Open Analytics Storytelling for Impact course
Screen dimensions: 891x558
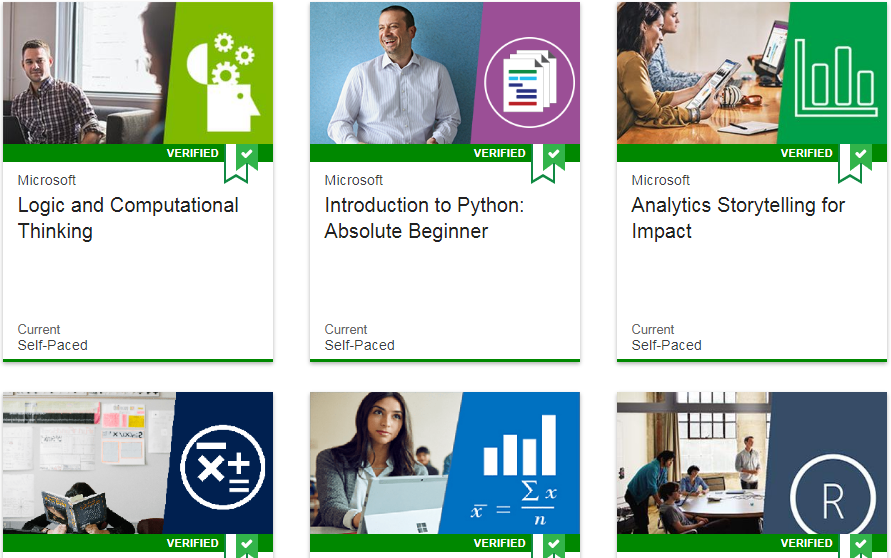[x=738, y=218]
